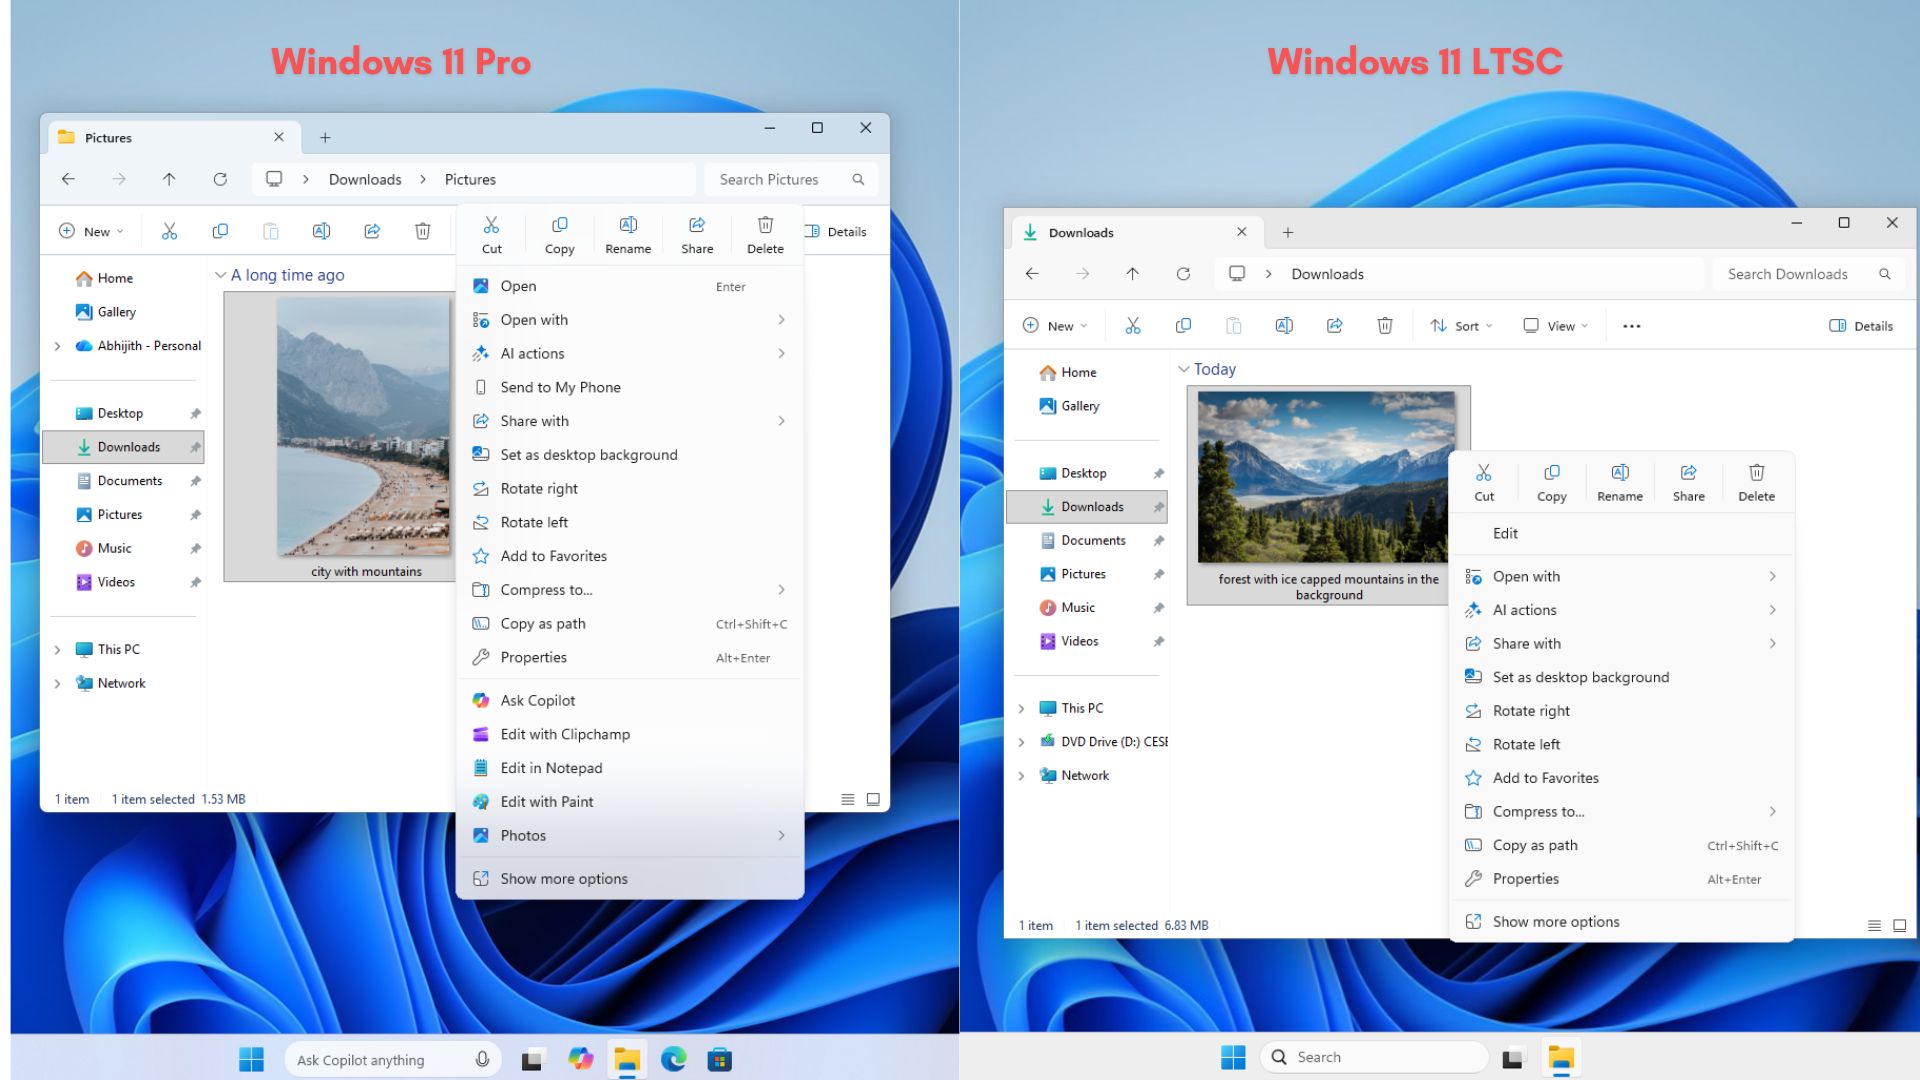Image resolution: width=1920 pixels, height=1080 pixels.
Task: Click the Delete icon on the Pro command bar
Action: (x=422, y=231)
